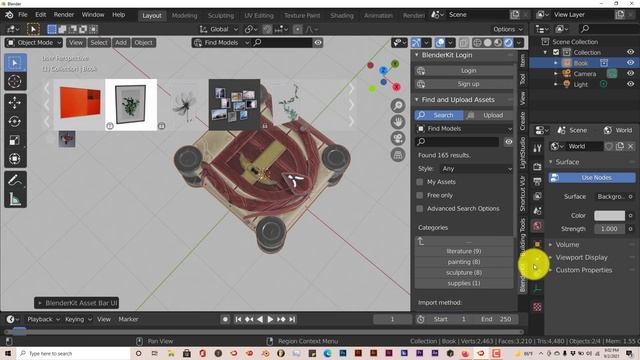Select the sculpture (8) category
The height and width of the screenshot is (360, 640).
coord(464,273)
